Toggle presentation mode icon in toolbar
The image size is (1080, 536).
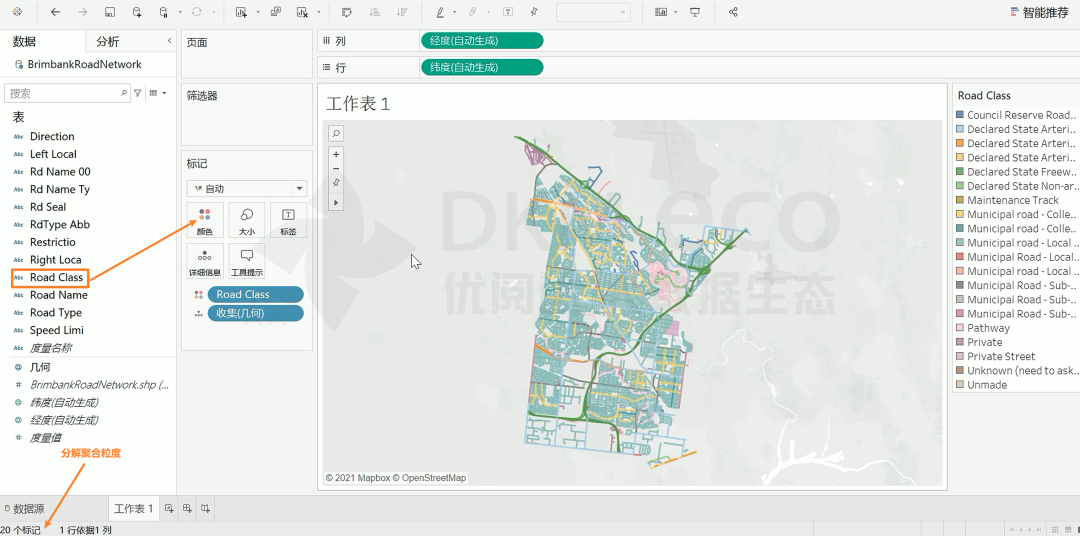(695, 12)
